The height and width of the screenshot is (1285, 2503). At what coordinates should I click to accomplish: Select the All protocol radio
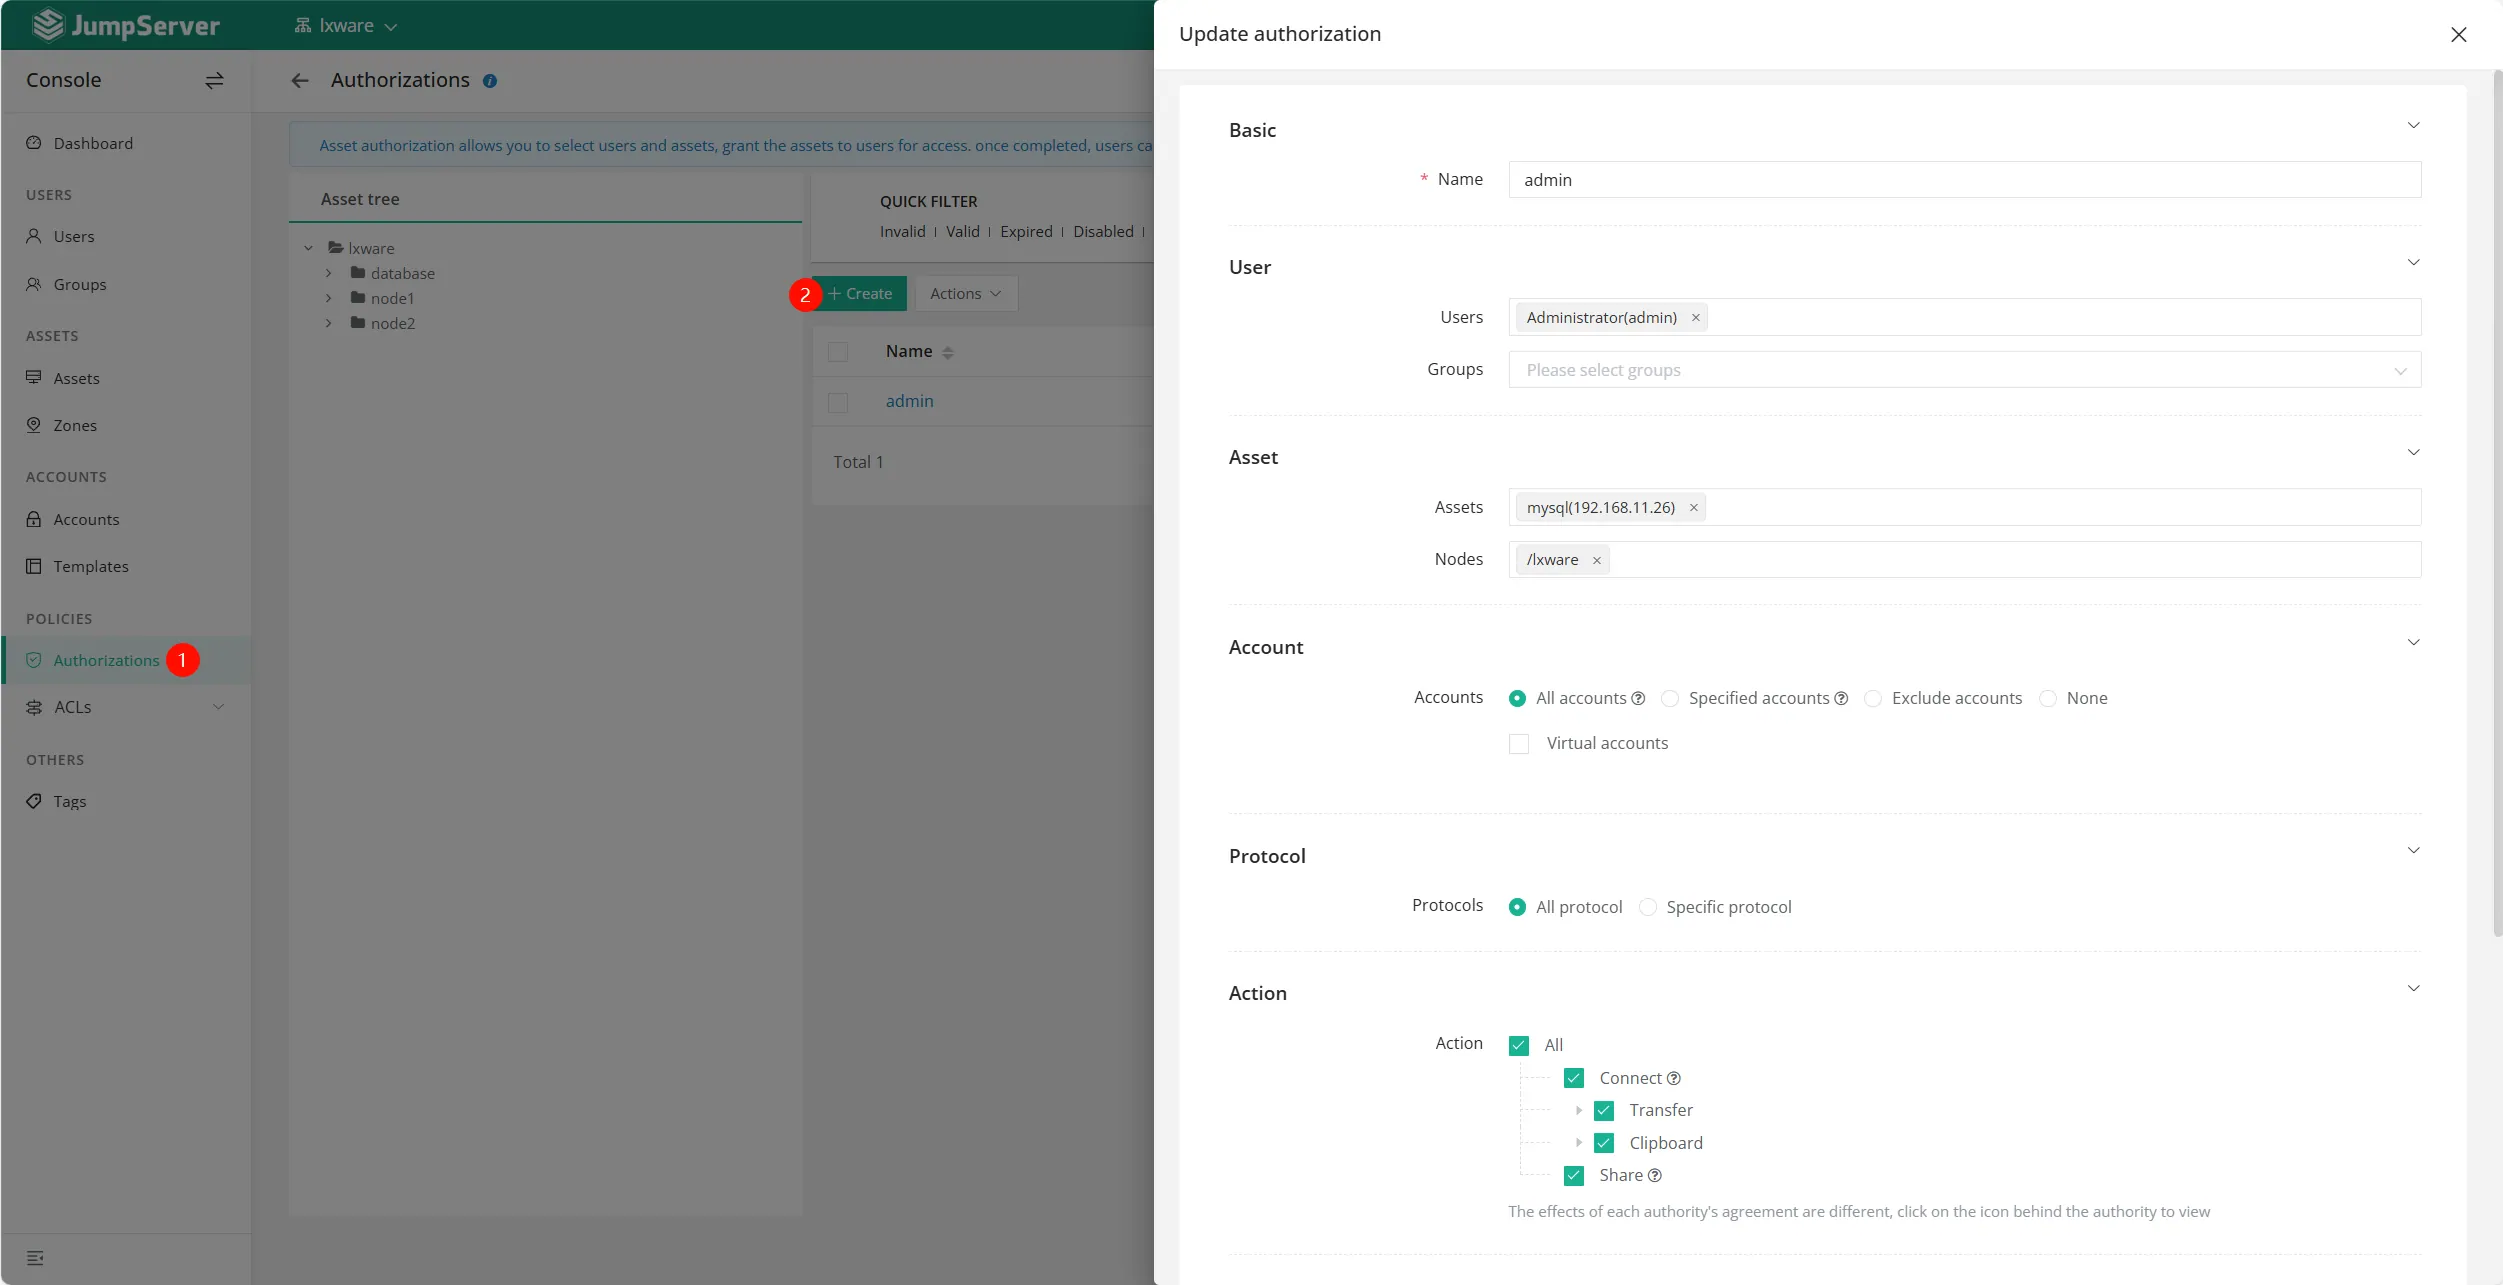[1517, 907]
